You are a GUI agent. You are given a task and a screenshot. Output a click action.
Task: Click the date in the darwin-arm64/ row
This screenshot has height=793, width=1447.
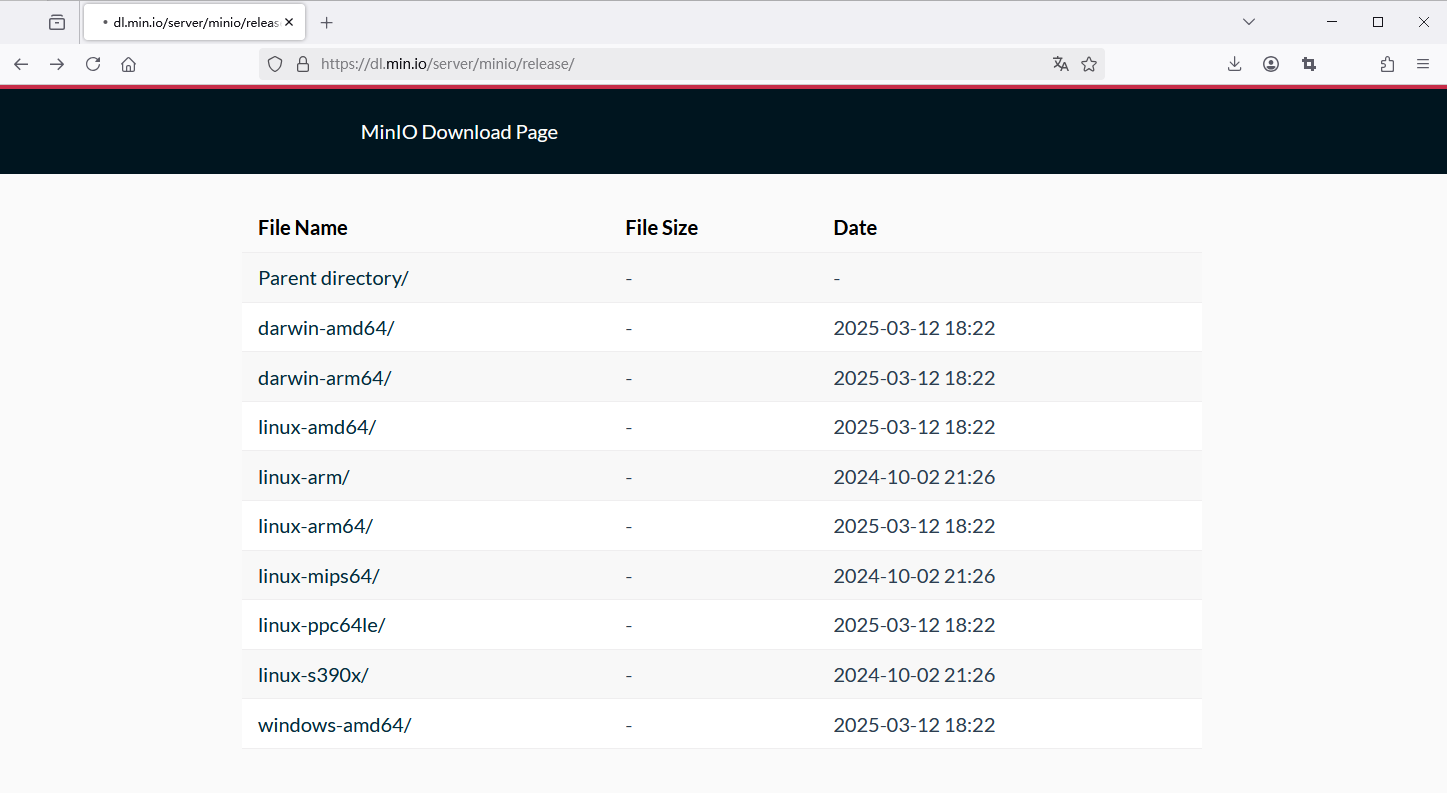click(915, 378)
